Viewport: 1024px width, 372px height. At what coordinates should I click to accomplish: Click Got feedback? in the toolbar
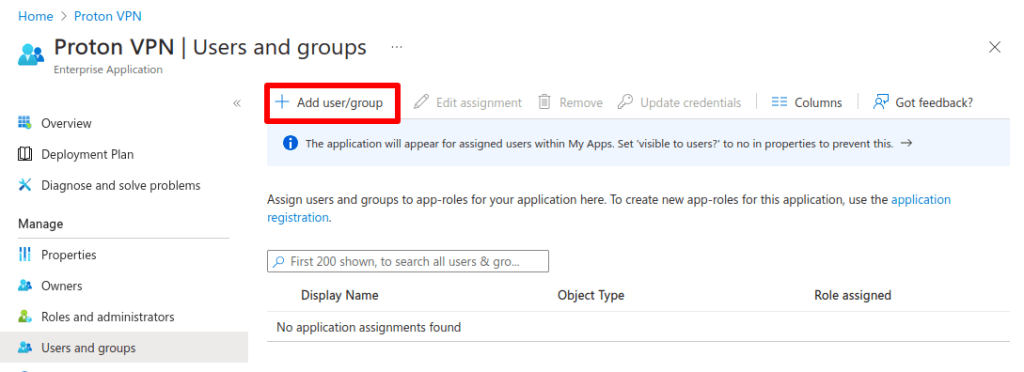923,102
